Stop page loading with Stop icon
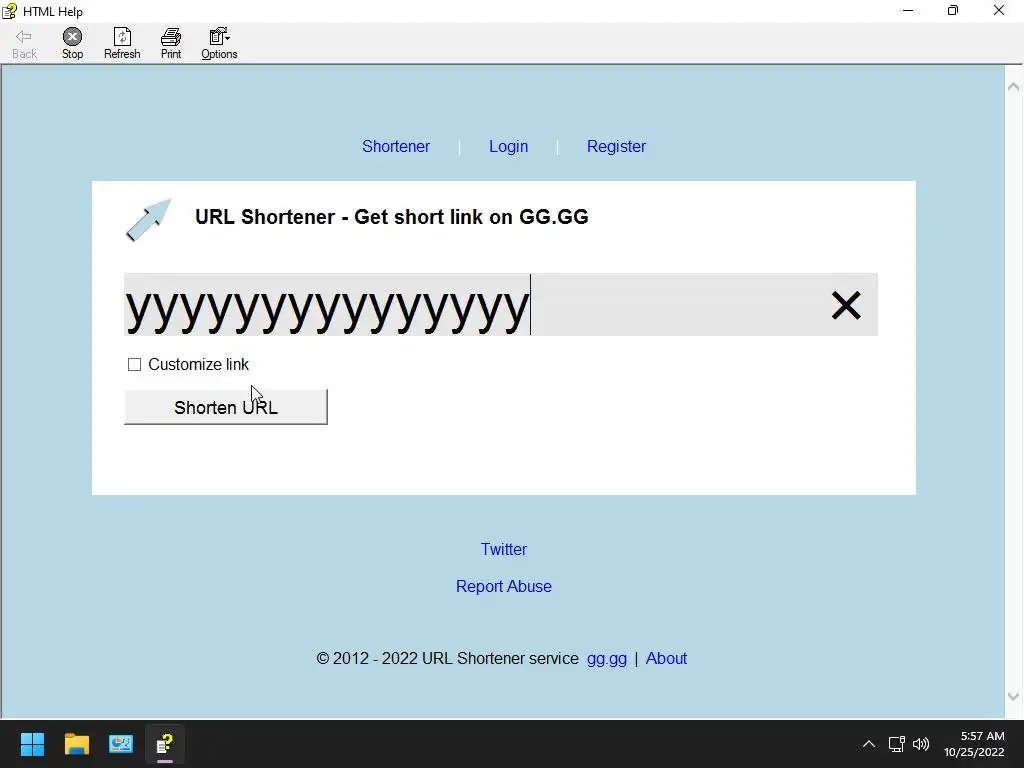This screenshot has height=768, width=1024. point(72,44)
